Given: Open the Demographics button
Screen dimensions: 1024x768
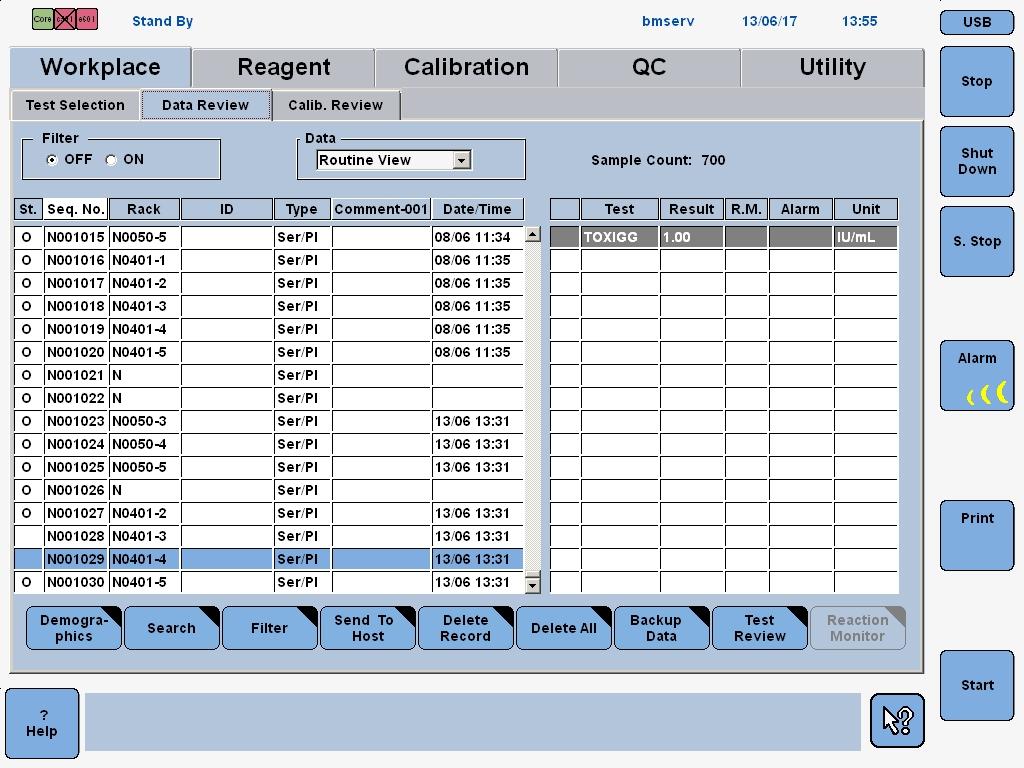Looking at the screenshot, I should (x=74, y=628).
